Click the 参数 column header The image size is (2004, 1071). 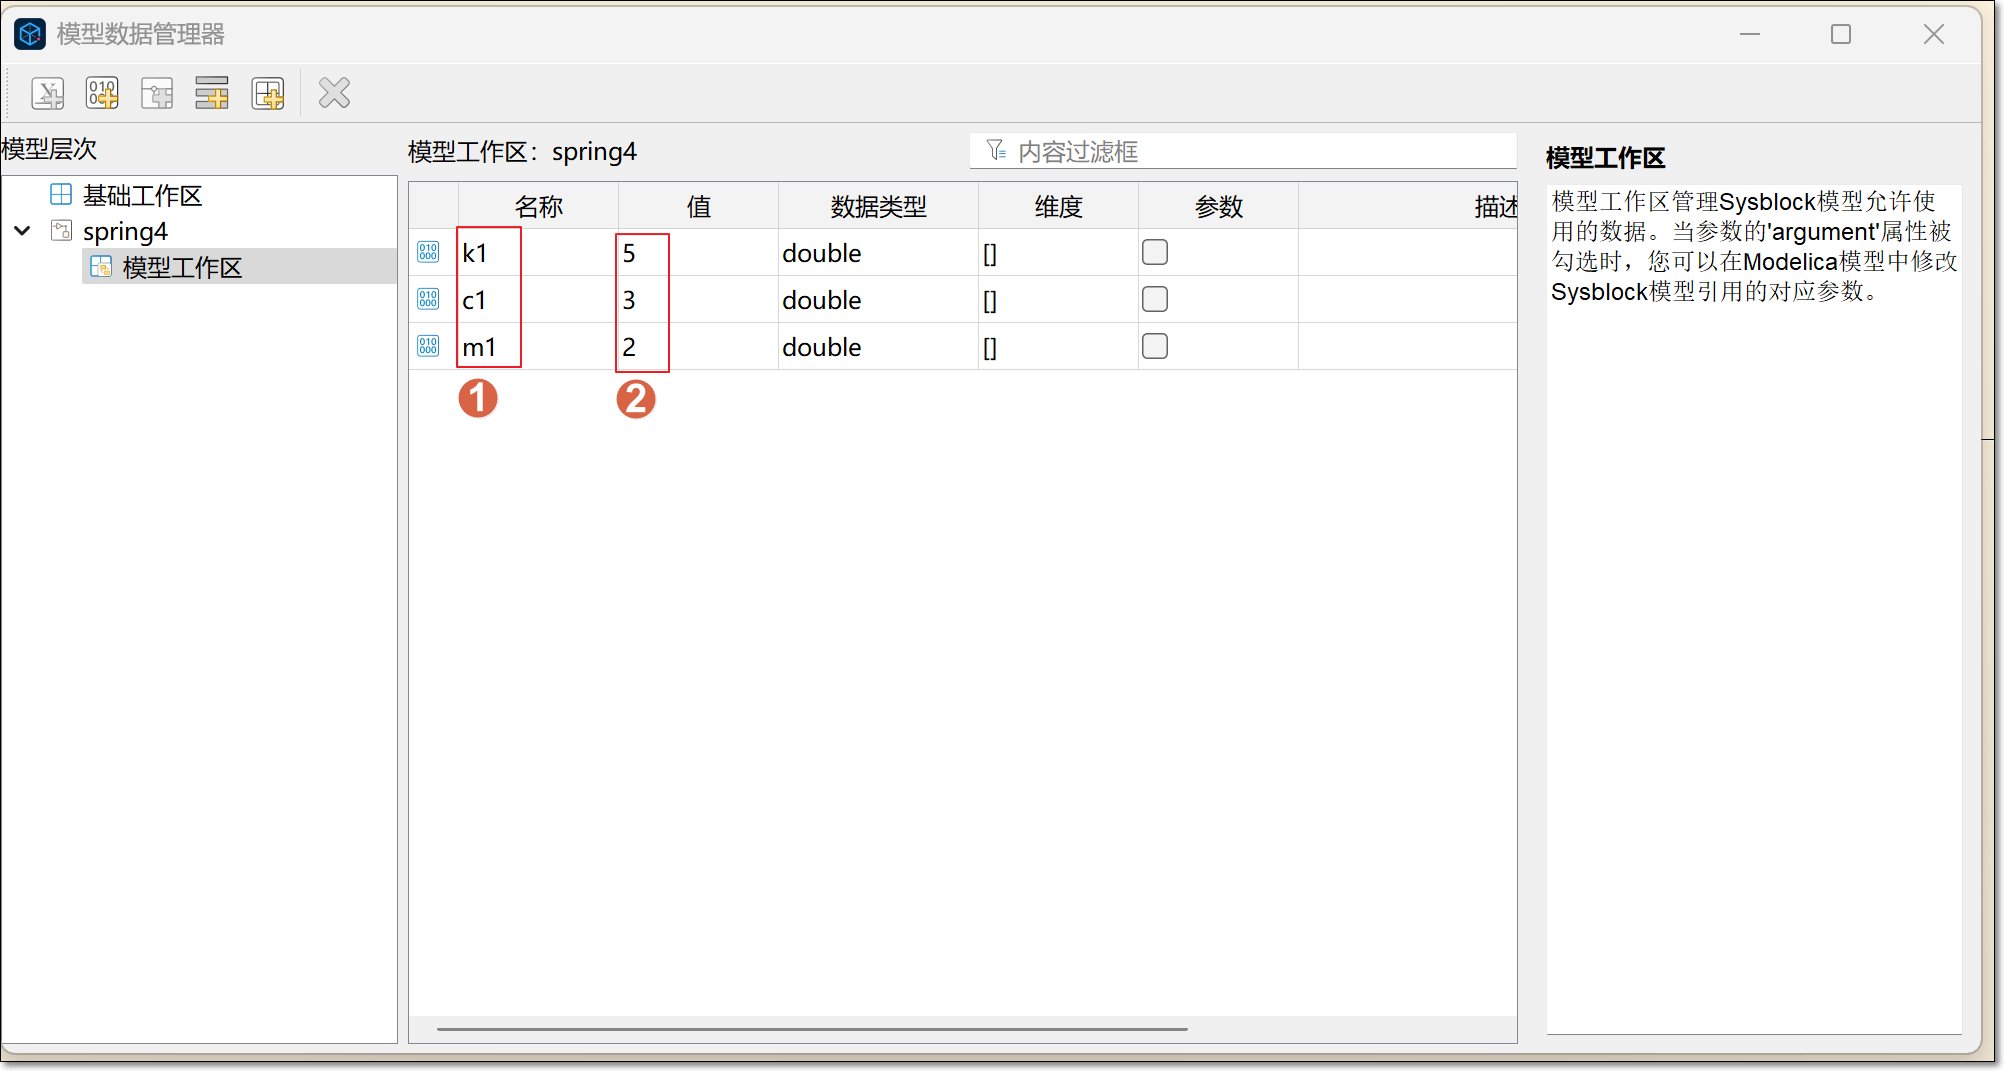point(1218,206)
